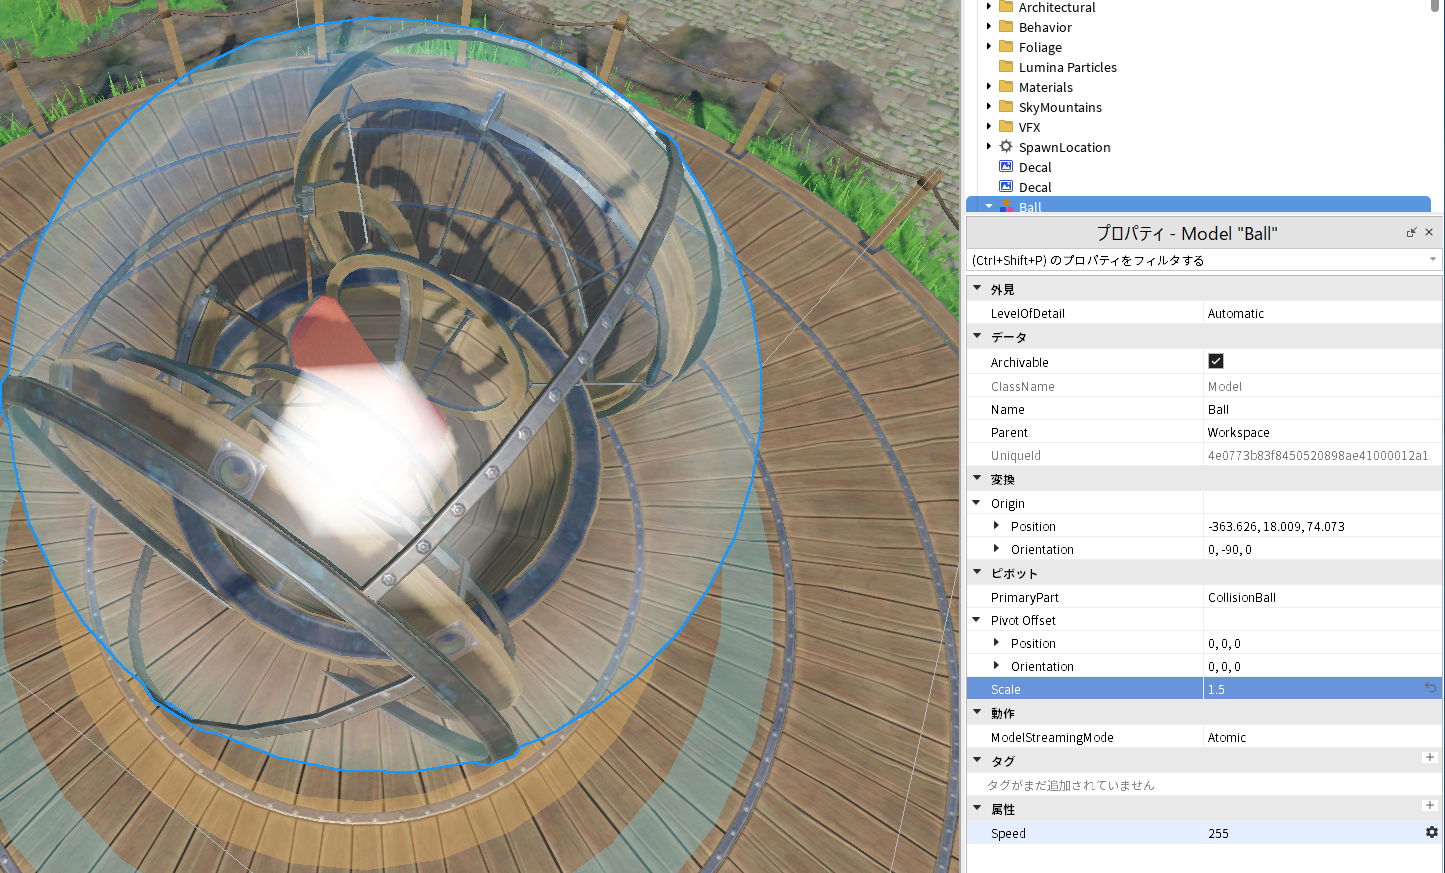Collapse the 属性 section
The width and height of the screenshot is (1445, 873).
pyautogui.click(x=977, y=809)
